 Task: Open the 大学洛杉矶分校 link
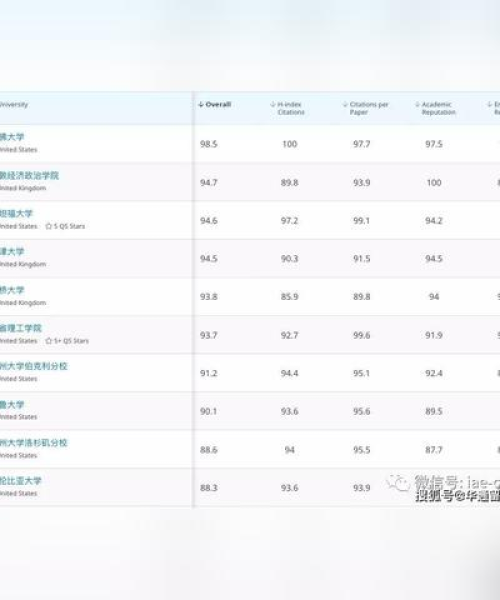coord(34,443)
